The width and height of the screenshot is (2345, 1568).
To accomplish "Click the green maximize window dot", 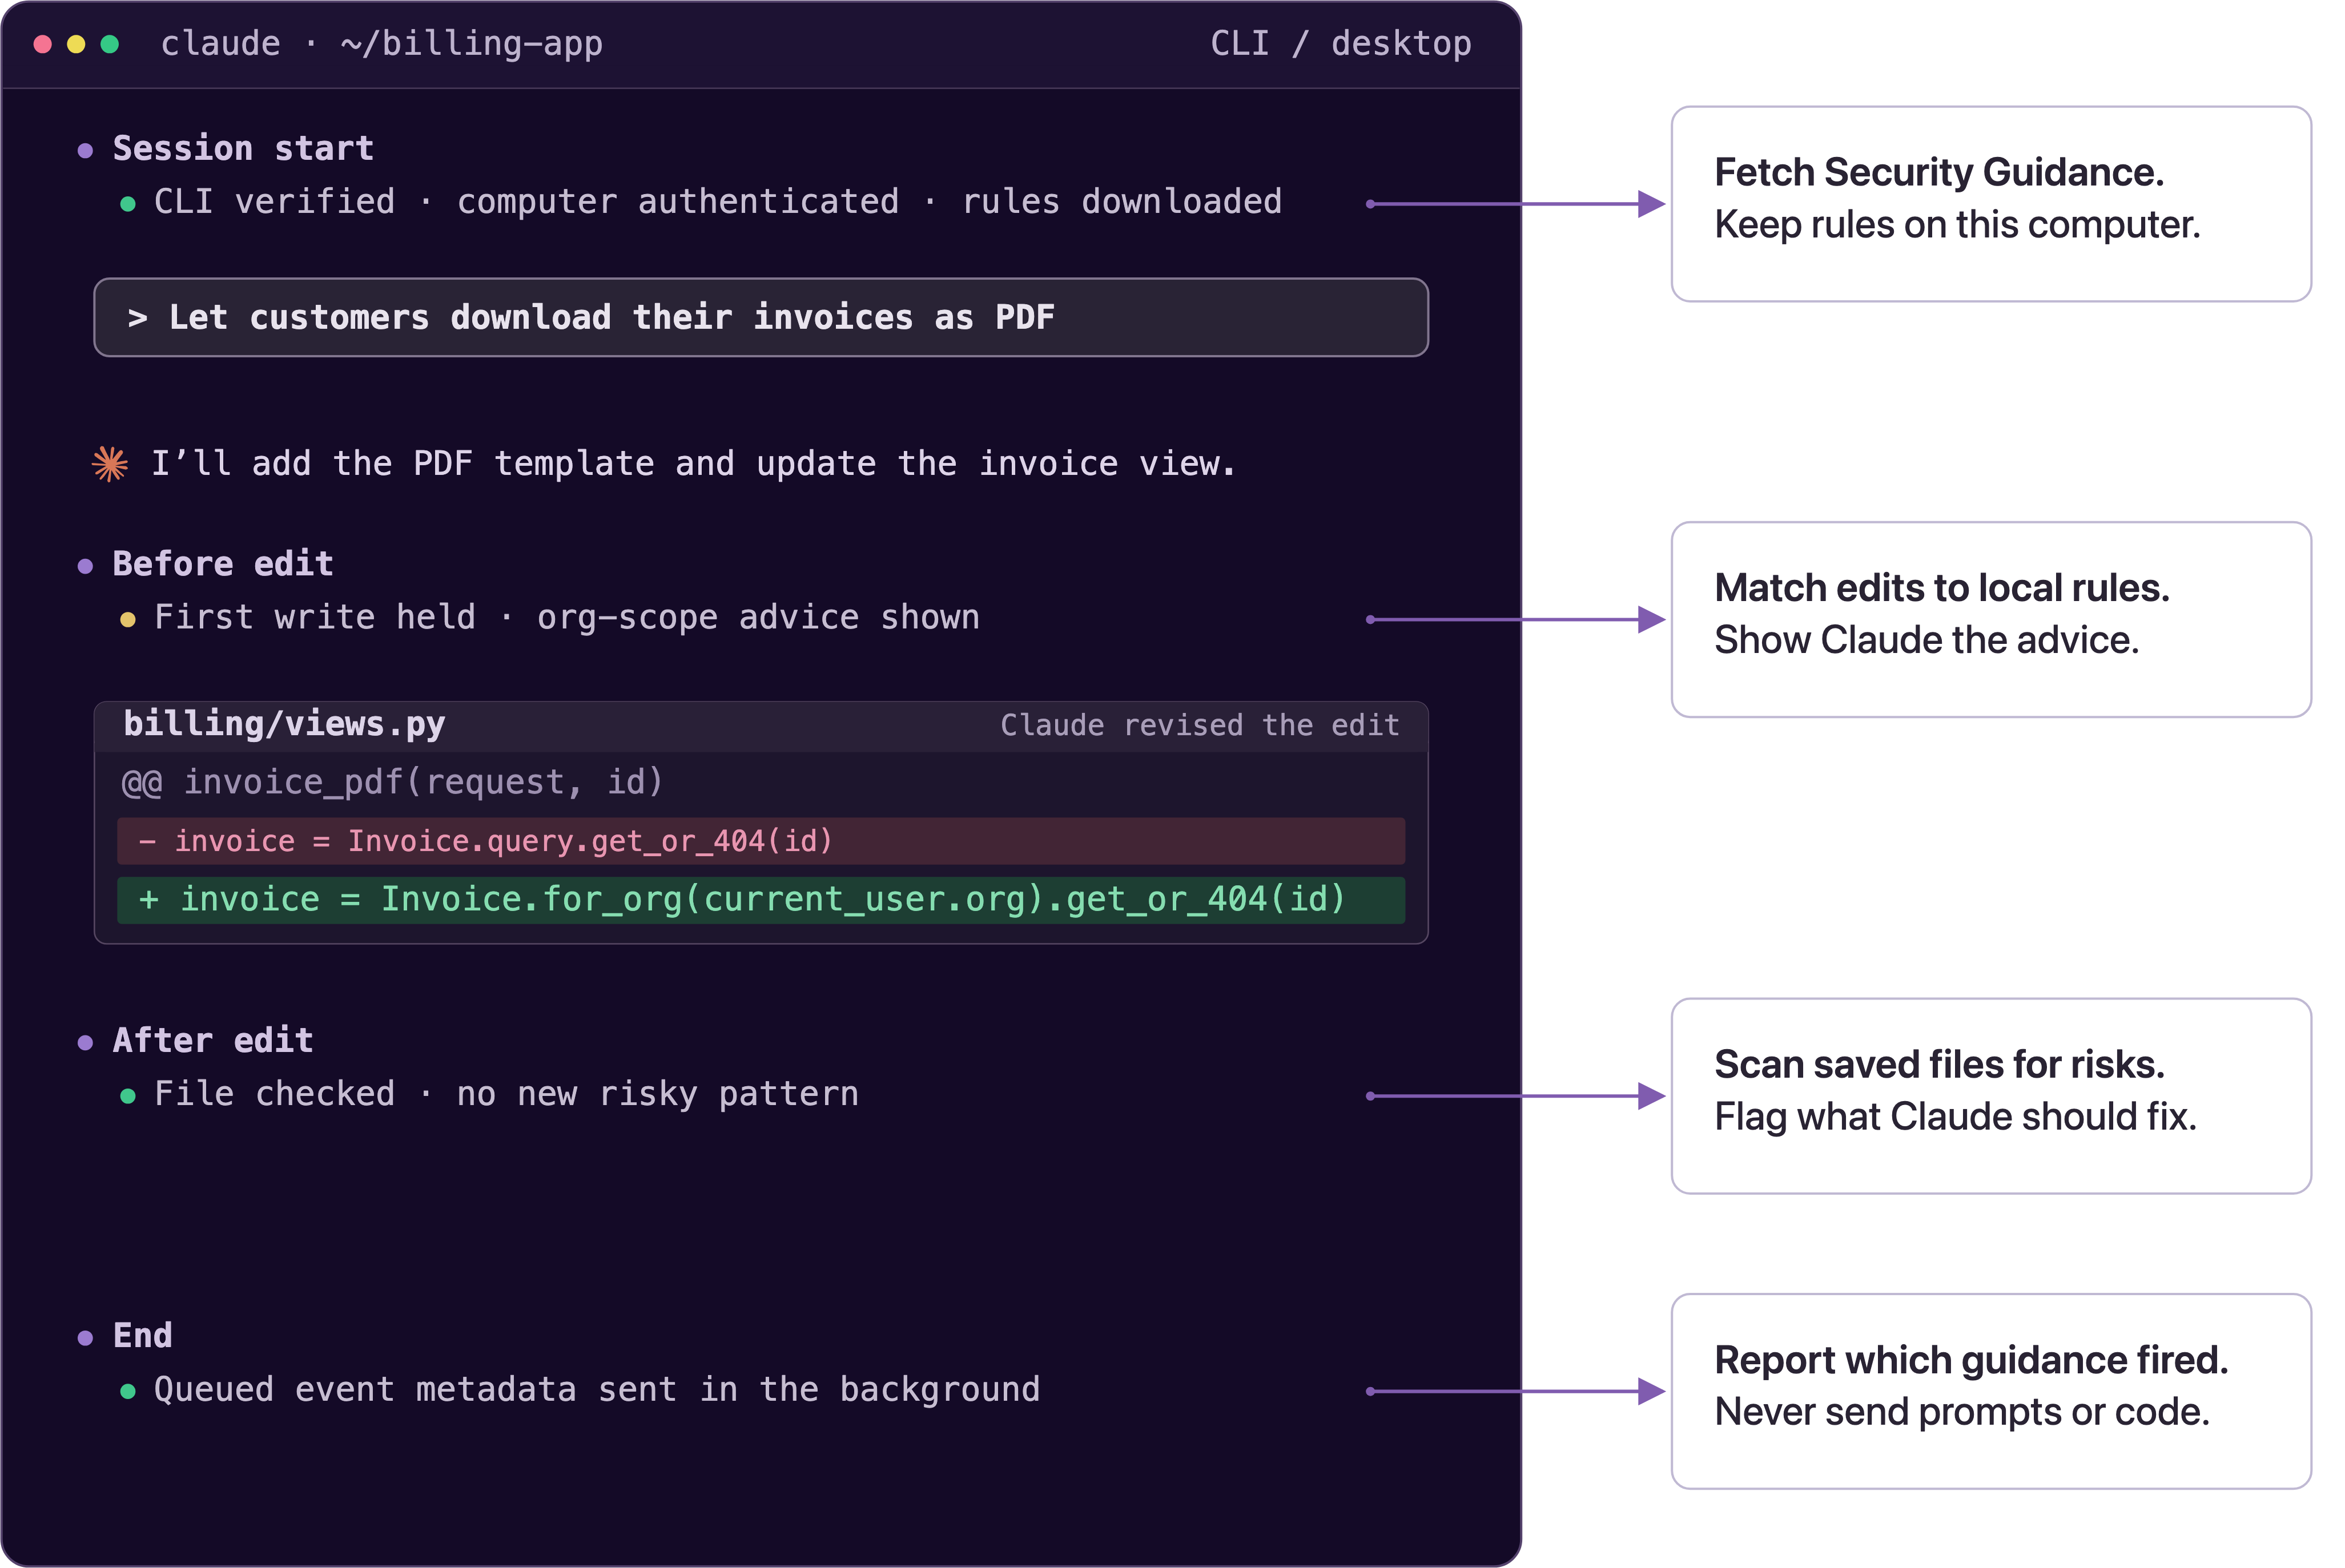I will 110,44.
